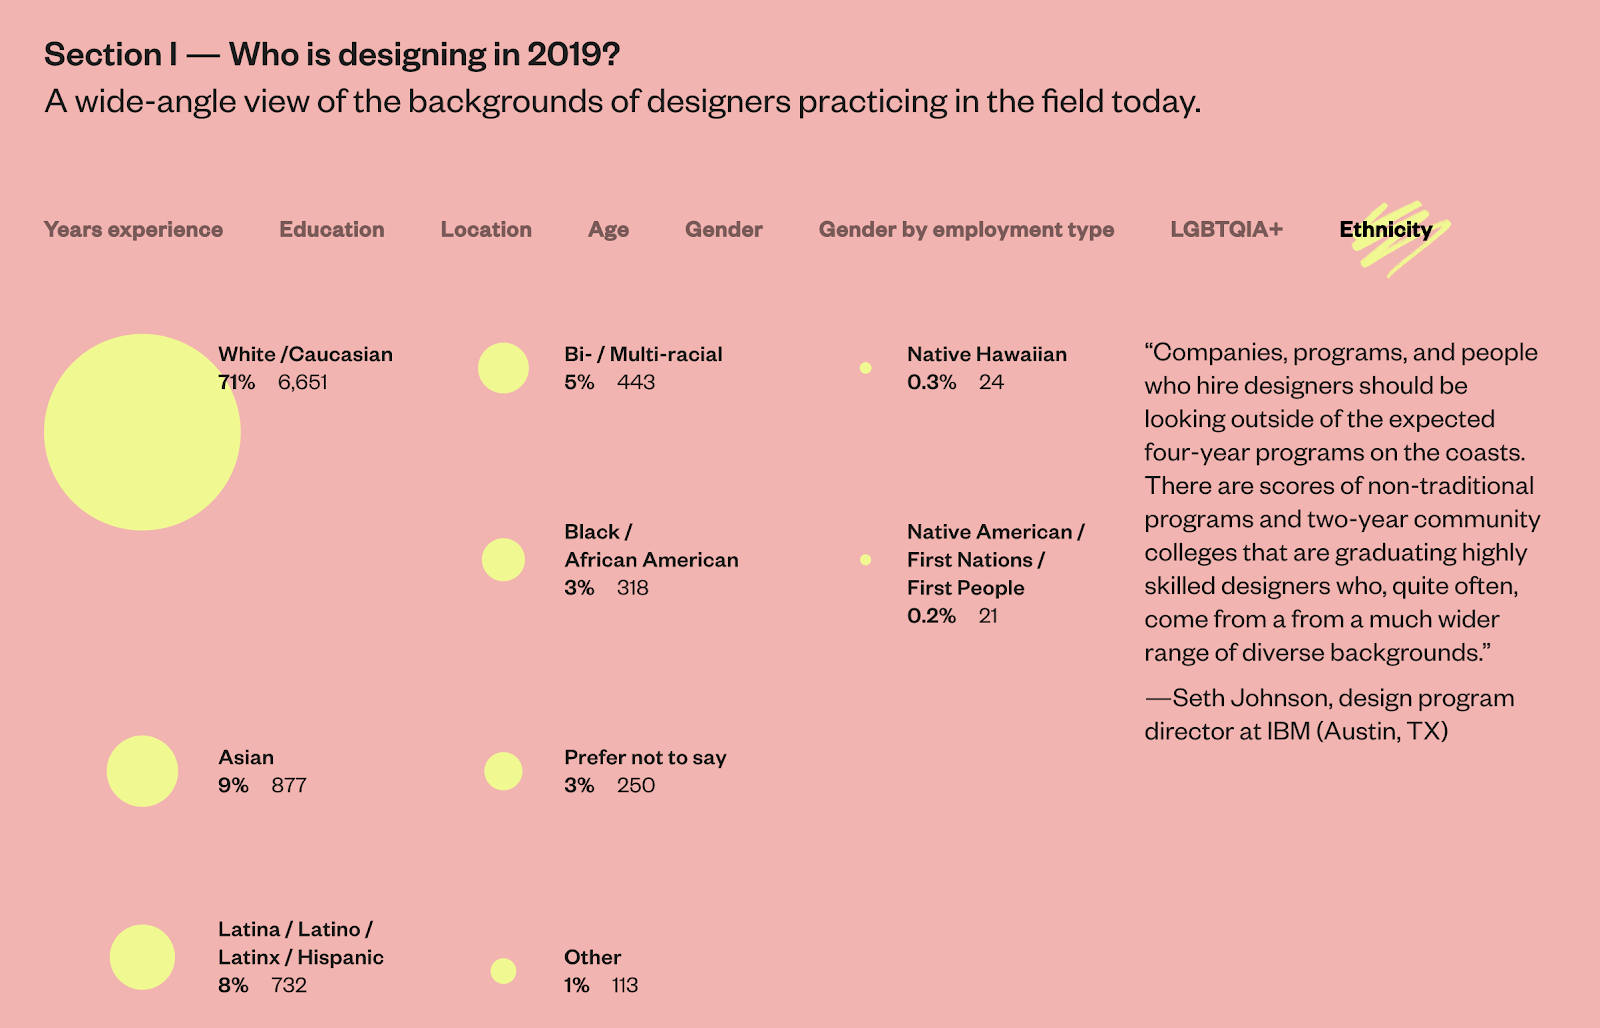This screenshot has height=1028, width=1600.
Task: Click the large White/Caucasian bubble
Action: tap(142, 432)
